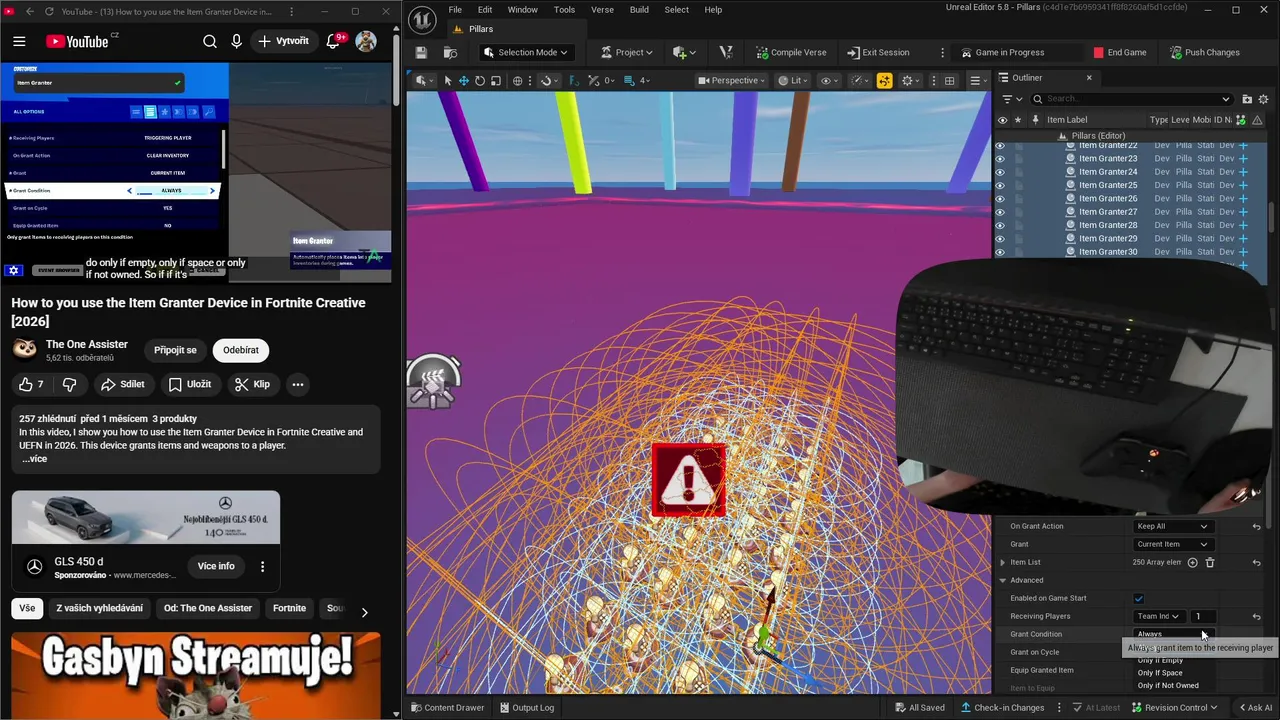
Task: Select the scale gizmo tool
Action: click(496, 80)
